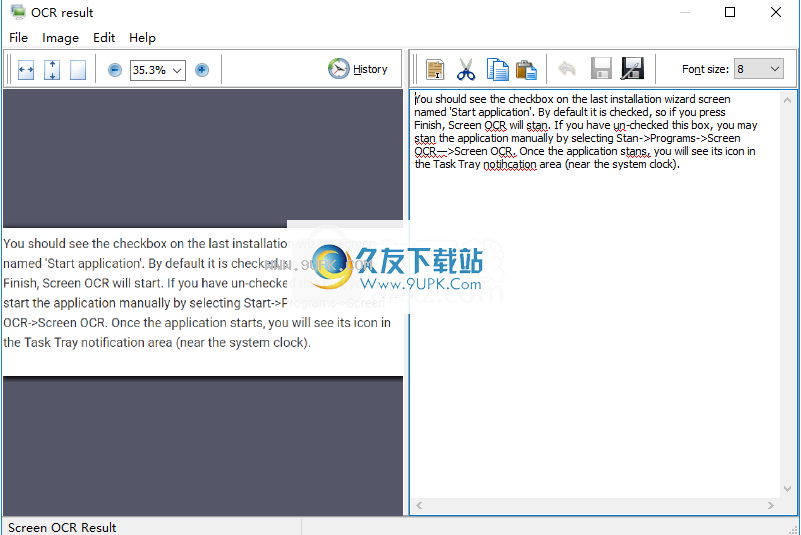Screen dimensions: 801x535
Task: Save as with dark floppy icon
Action: coord(632,68)
